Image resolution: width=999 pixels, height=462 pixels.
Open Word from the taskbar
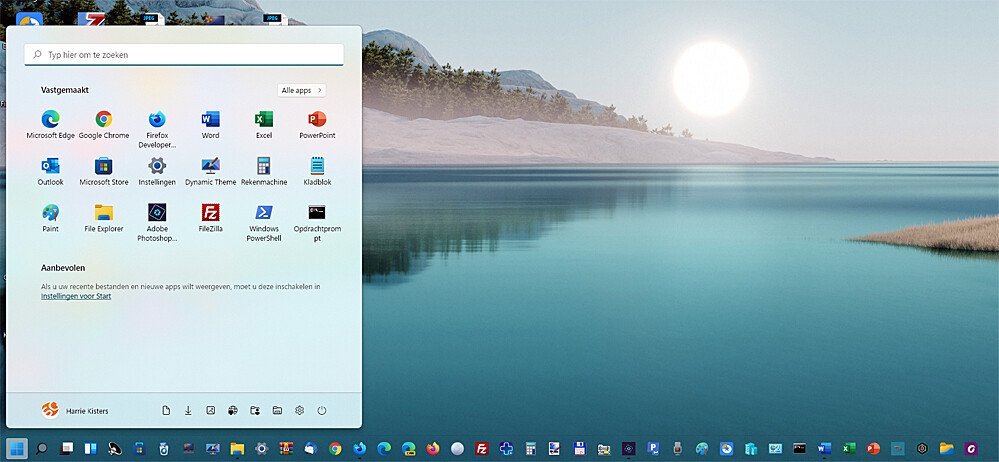point(824,449)
